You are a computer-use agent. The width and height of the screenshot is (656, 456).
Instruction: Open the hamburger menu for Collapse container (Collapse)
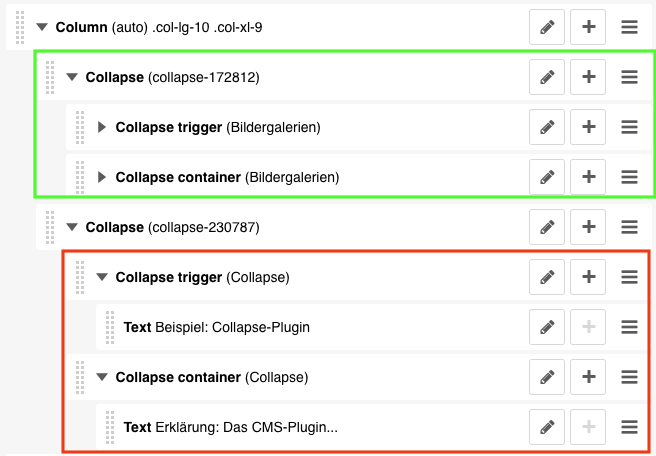point(630,377)
